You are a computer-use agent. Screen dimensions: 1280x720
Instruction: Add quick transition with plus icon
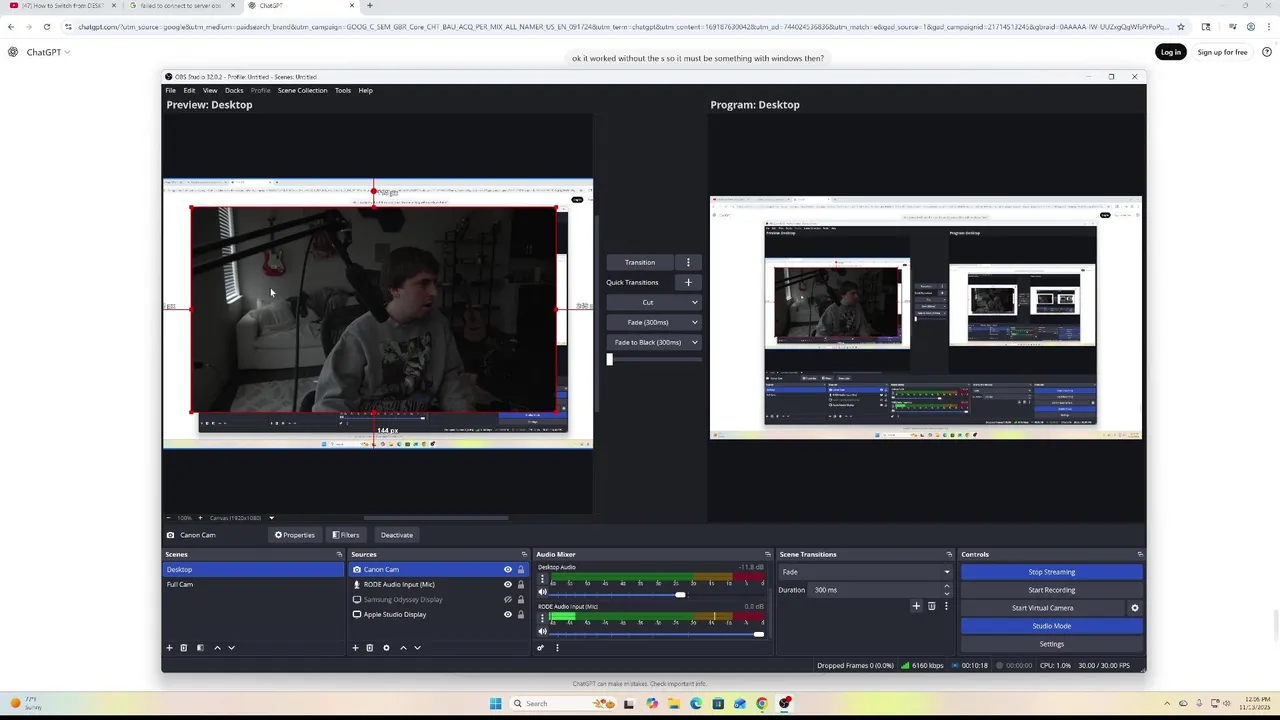[688, 282]
